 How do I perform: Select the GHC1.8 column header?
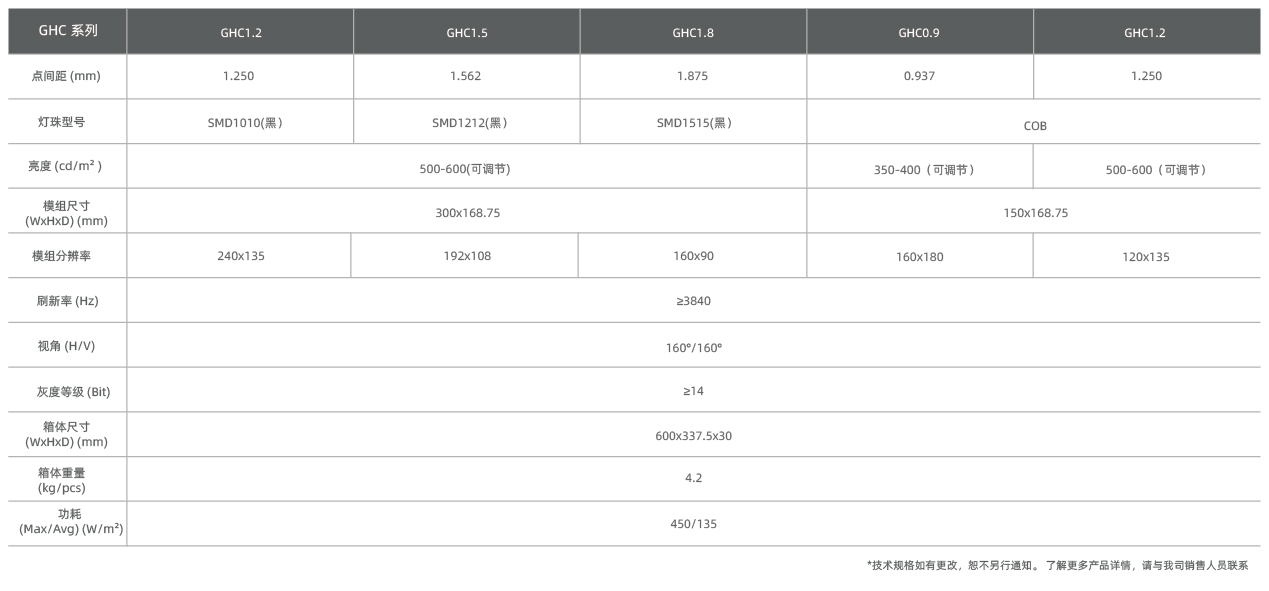point(693,32)
